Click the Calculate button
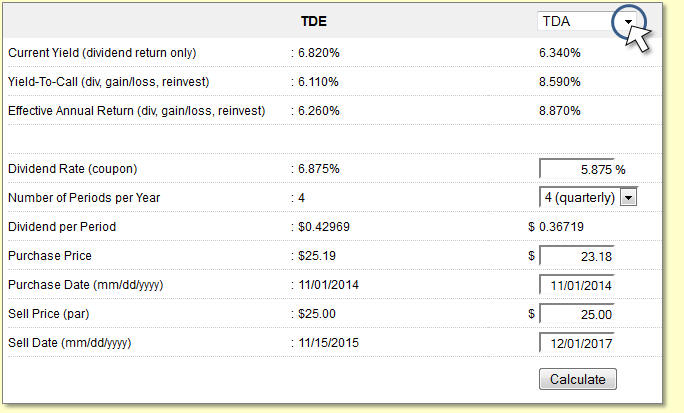684x413 pixels. coord(578,379)
